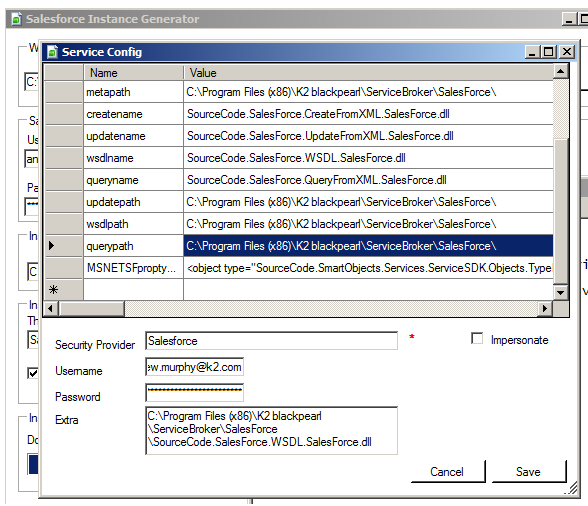588x506 pixels.
Task: Click the createname name cell
Action: click(x=133, y=114)
